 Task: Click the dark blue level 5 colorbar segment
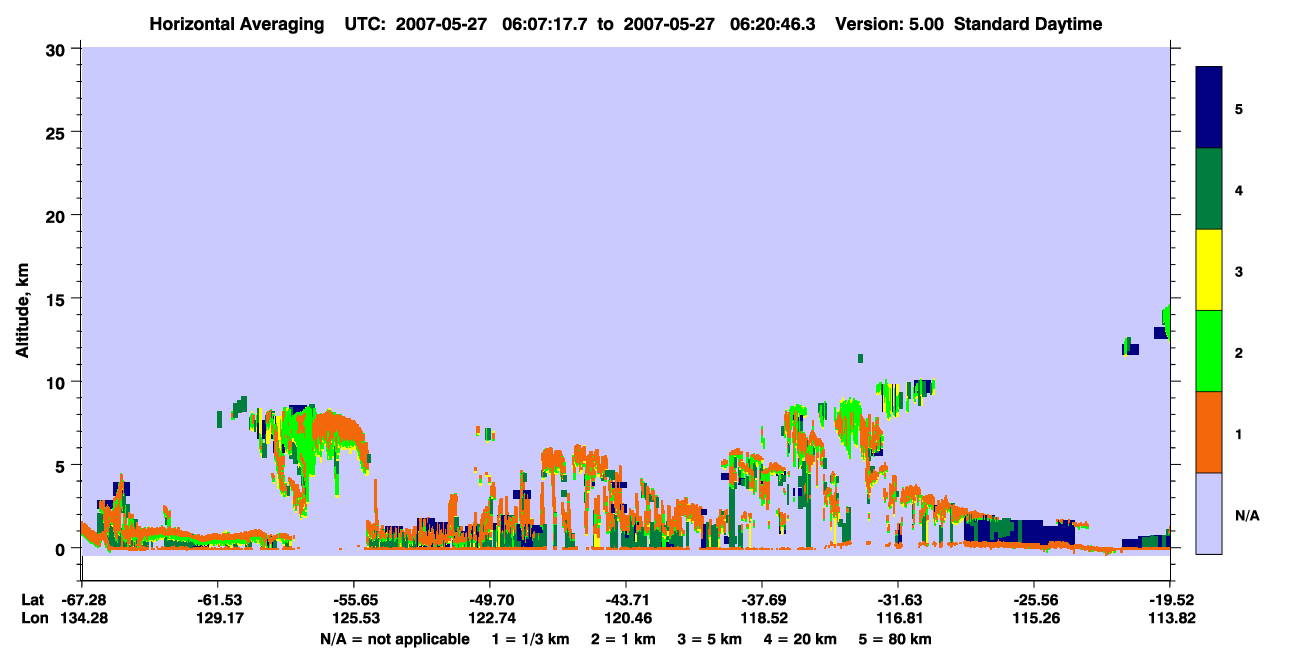[x=1209, y=108]
